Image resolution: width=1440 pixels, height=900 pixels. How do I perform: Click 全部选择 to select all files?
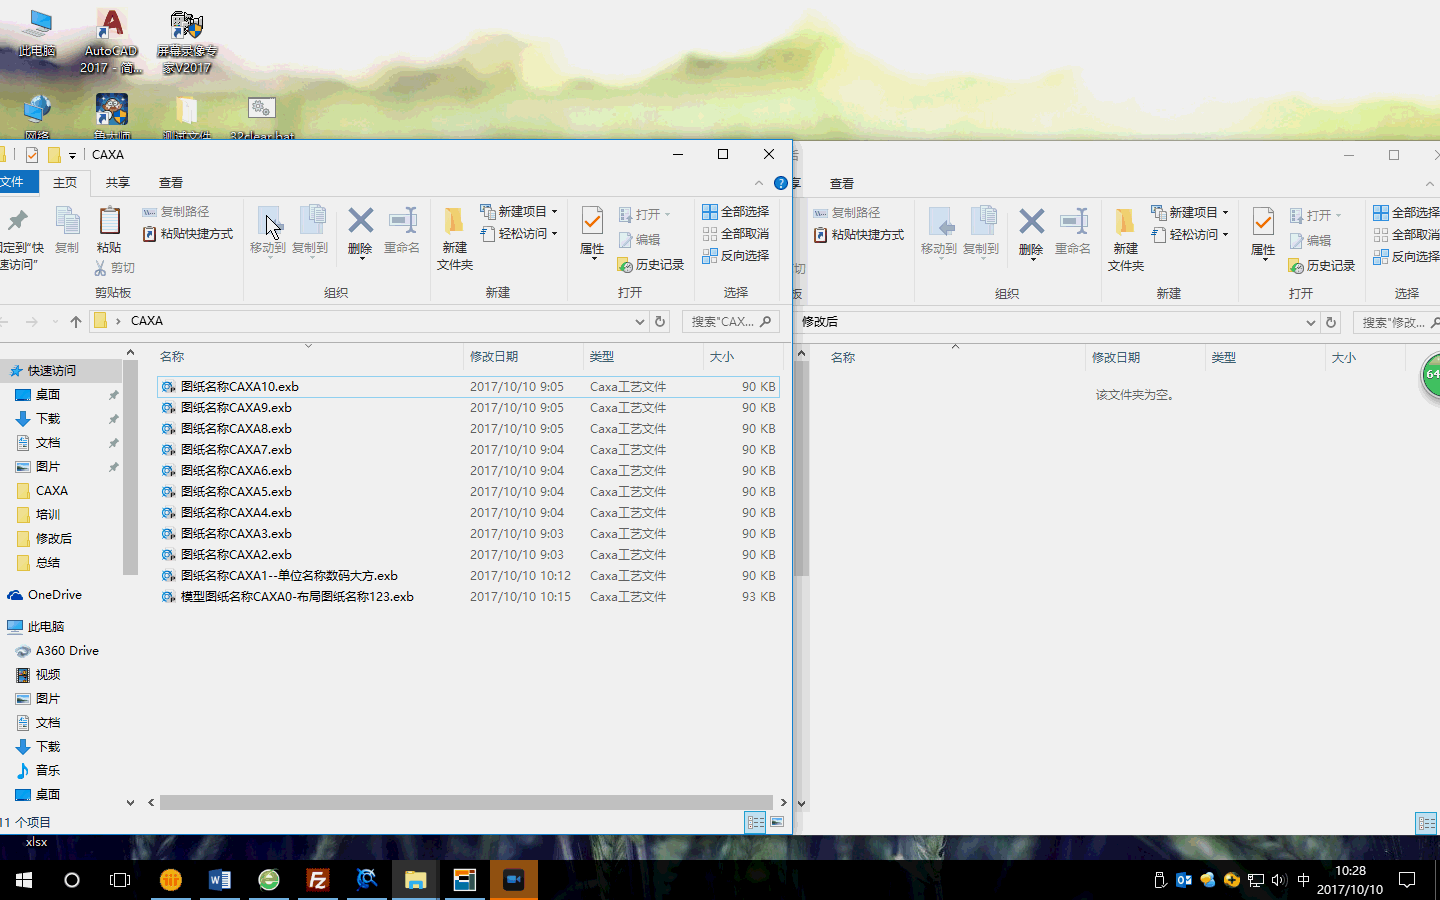[x=736, y=212]
